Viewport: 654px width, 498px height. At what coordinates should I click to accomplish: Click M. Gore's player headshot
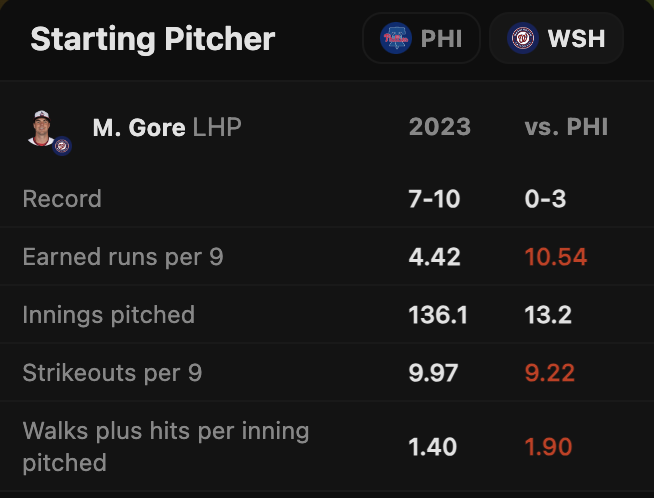[42, 128]
